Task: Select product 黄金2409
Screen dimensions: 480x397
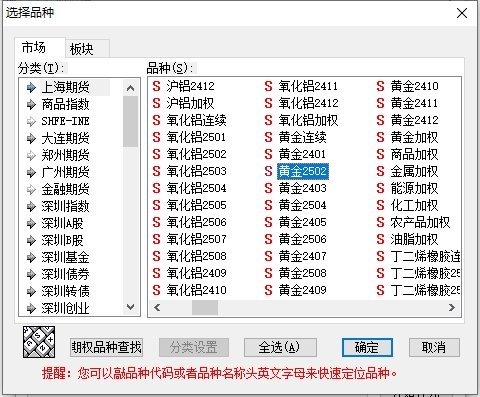Action: tap(302, 290)
